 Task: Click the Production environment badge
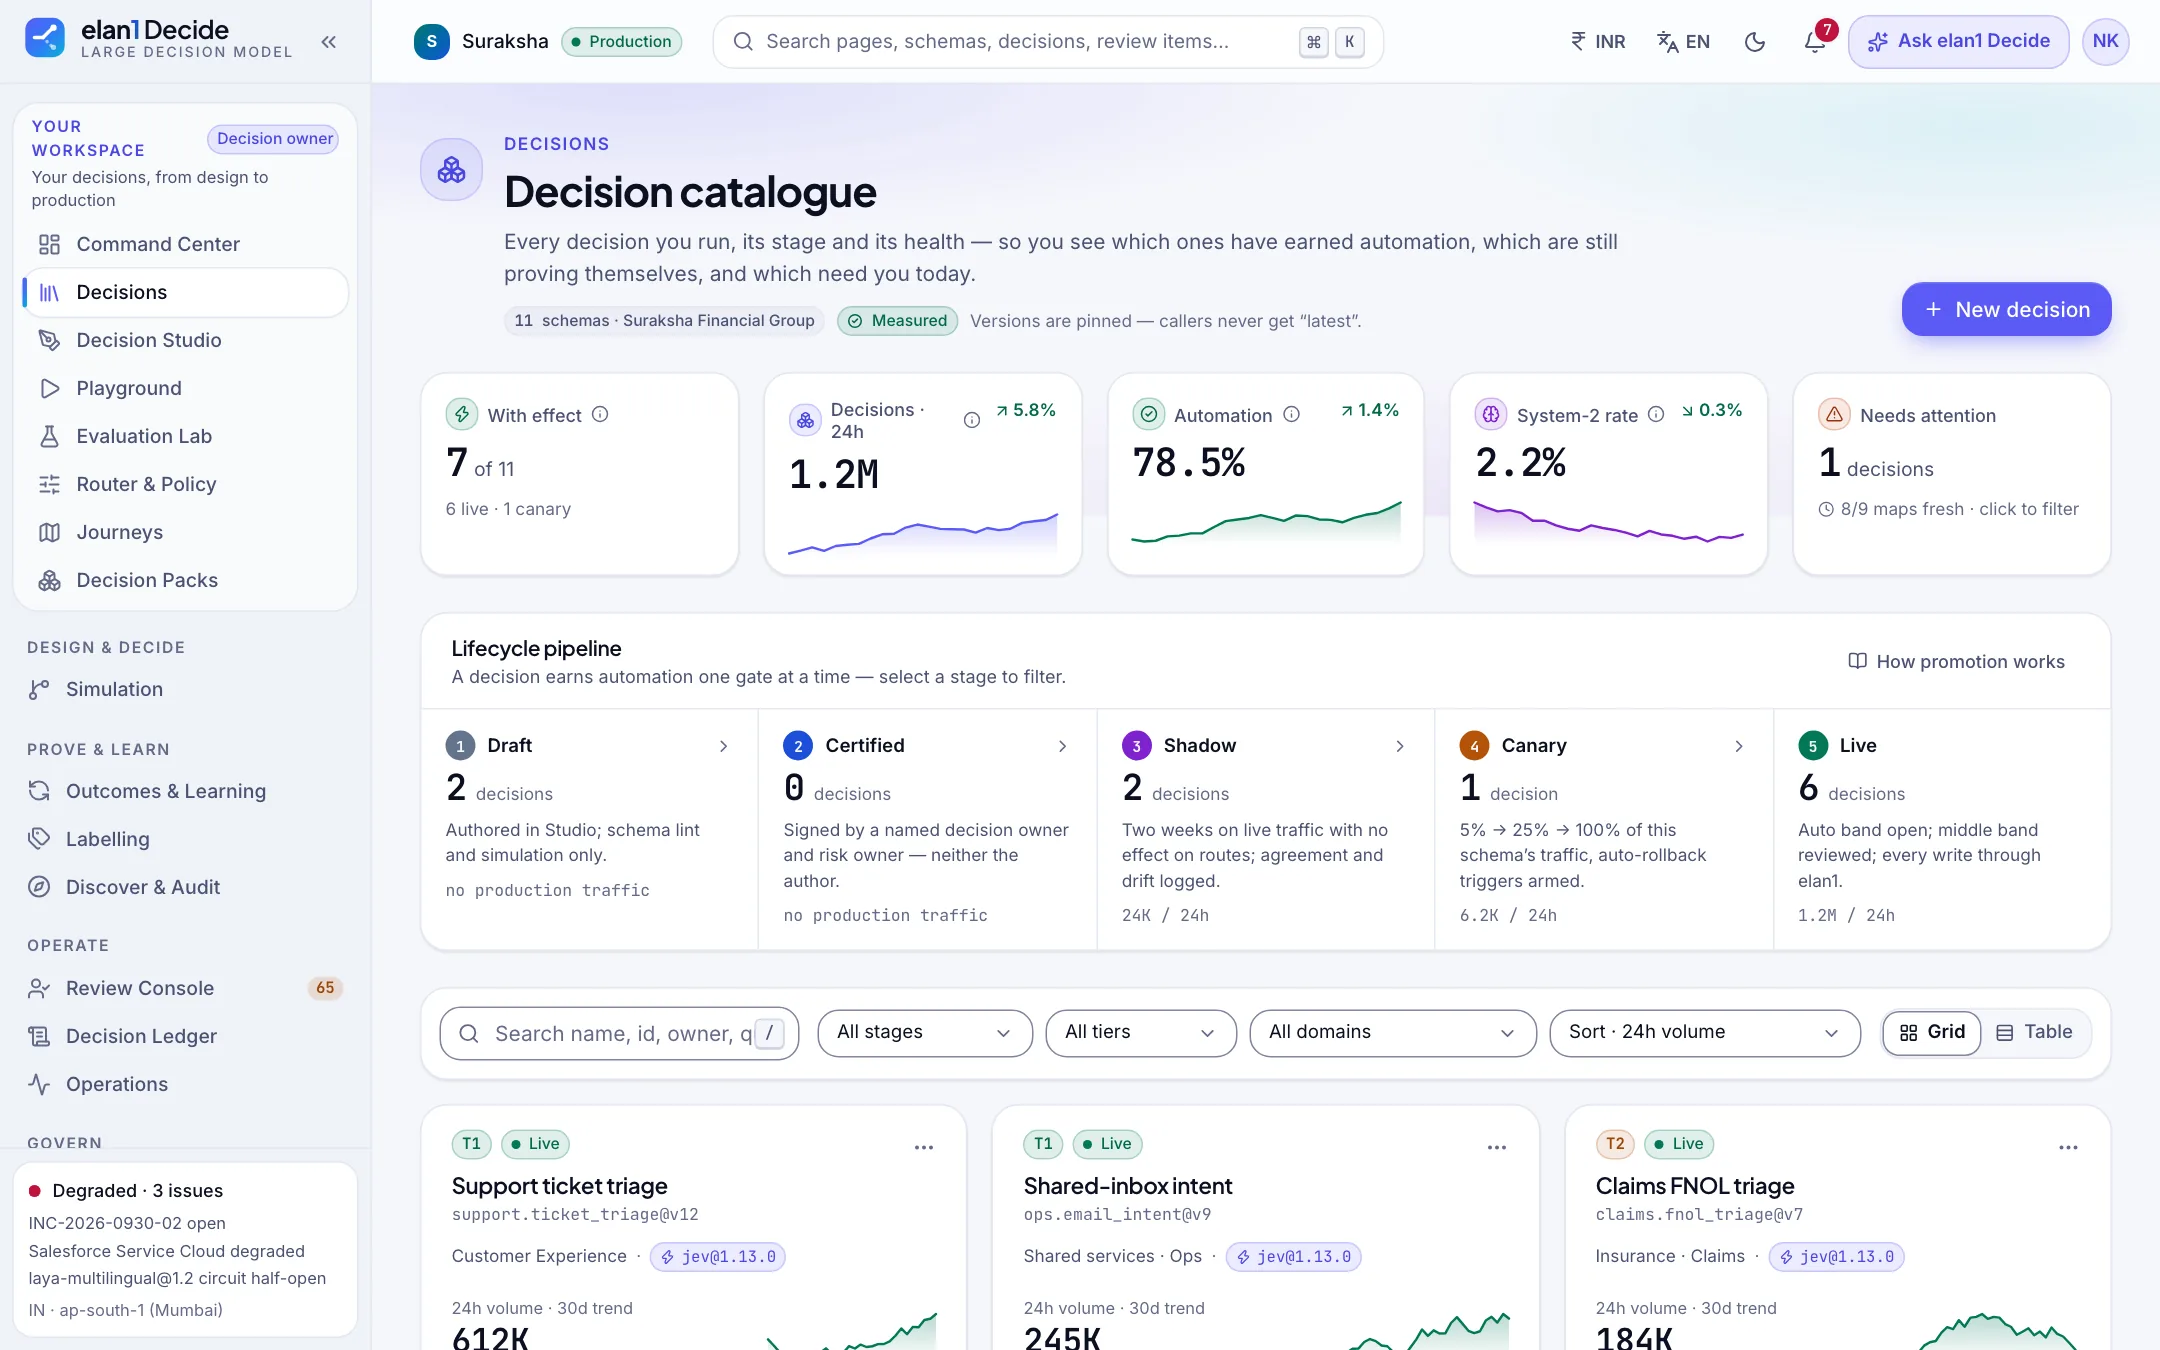pos(621,42)
